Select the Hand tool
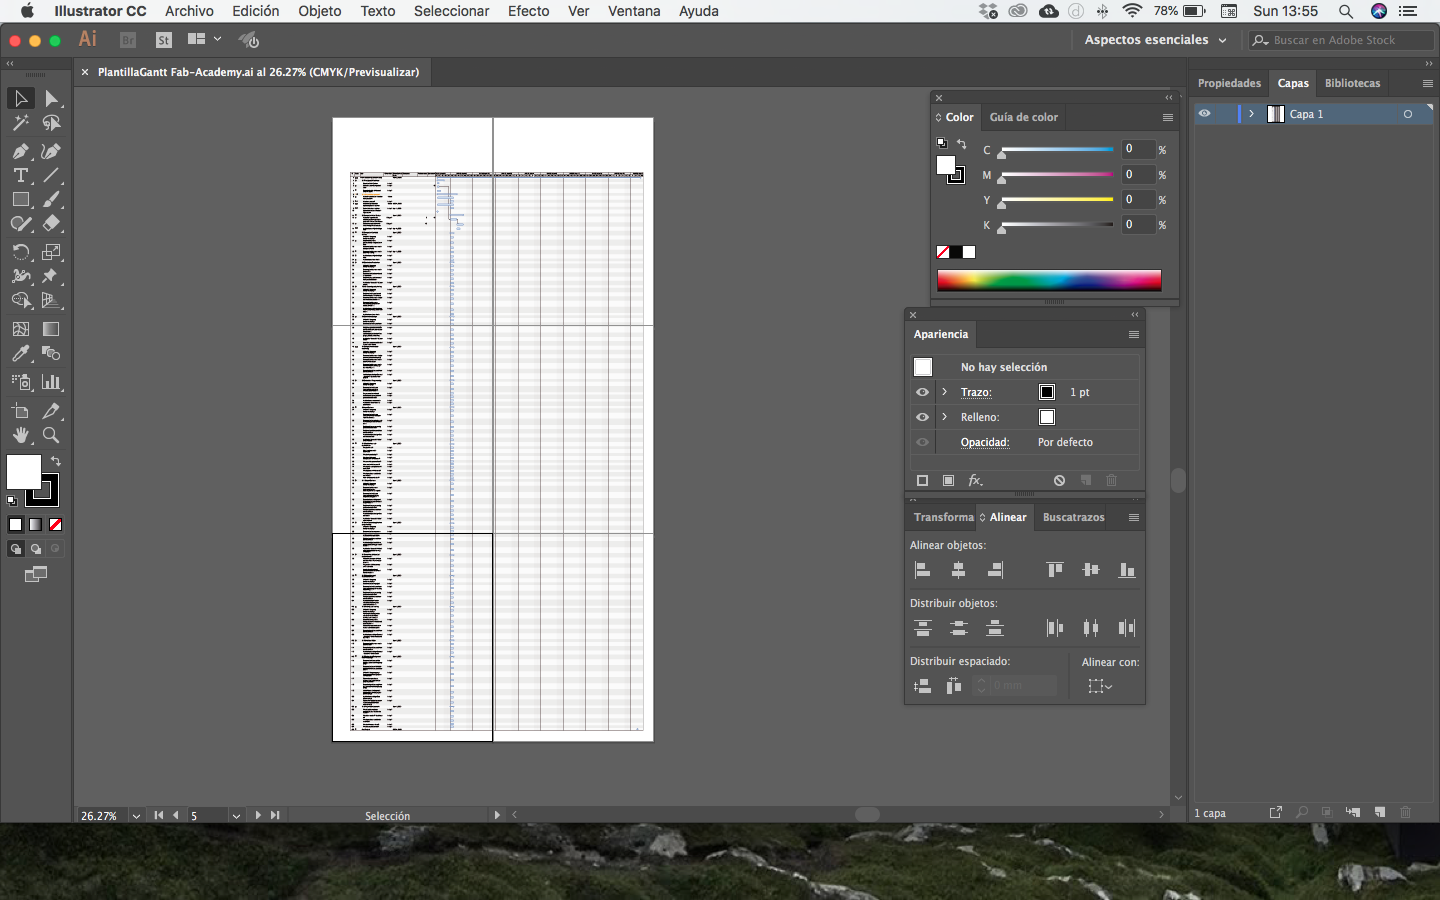 (20, 436)
